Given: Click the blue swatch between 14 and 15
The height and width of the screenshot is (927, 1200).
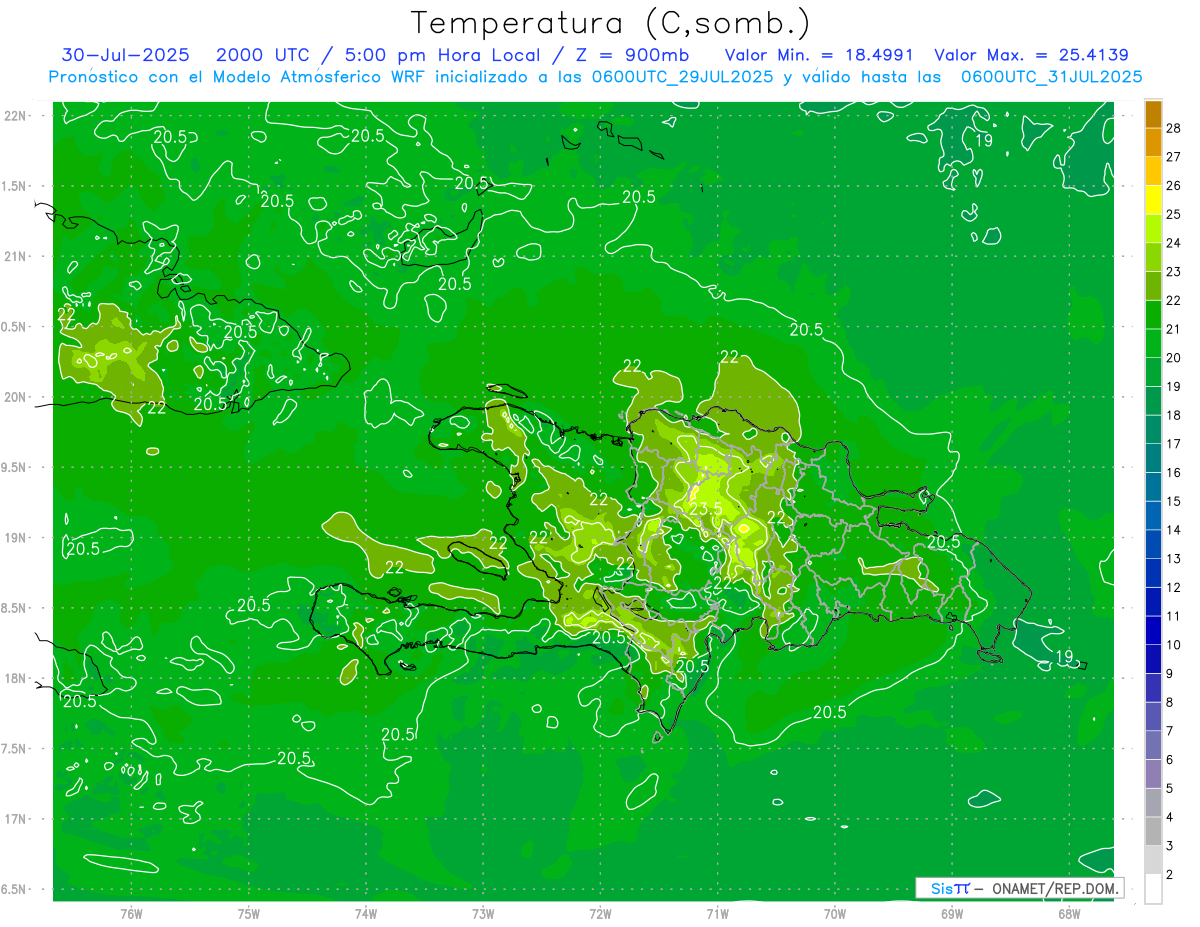Looking at the screenshot, I should (1153, 515).
